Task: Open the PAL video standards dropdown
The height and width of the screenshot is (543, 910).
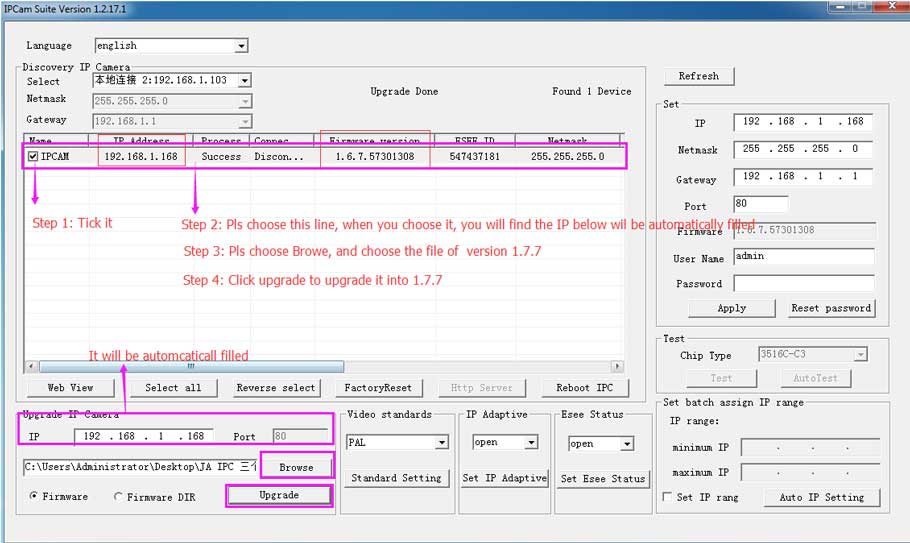Action: [x=441, y=443]
